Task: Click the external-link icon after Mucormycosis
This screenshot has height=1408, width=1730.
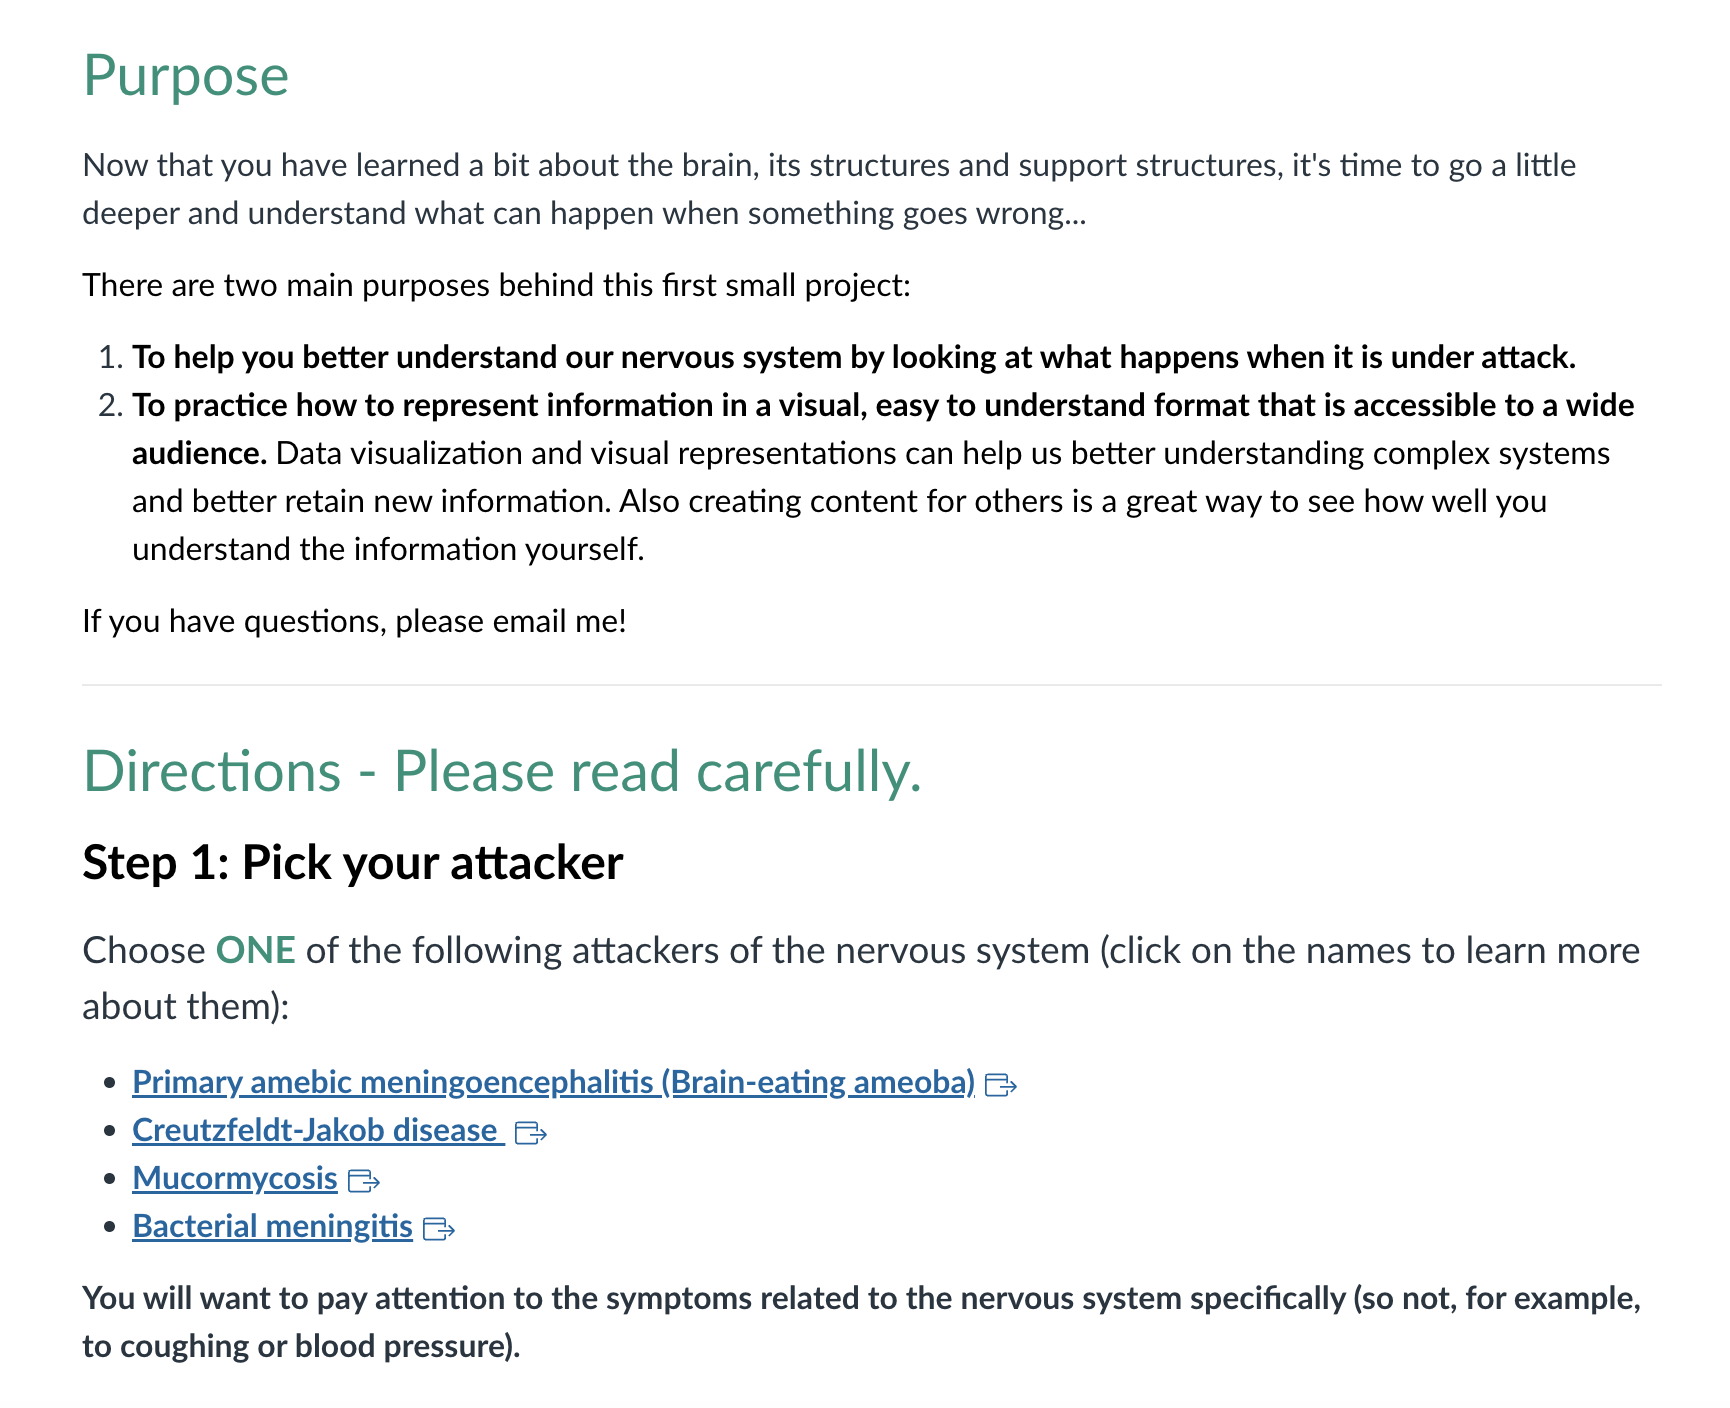Action: [364, 1180]
